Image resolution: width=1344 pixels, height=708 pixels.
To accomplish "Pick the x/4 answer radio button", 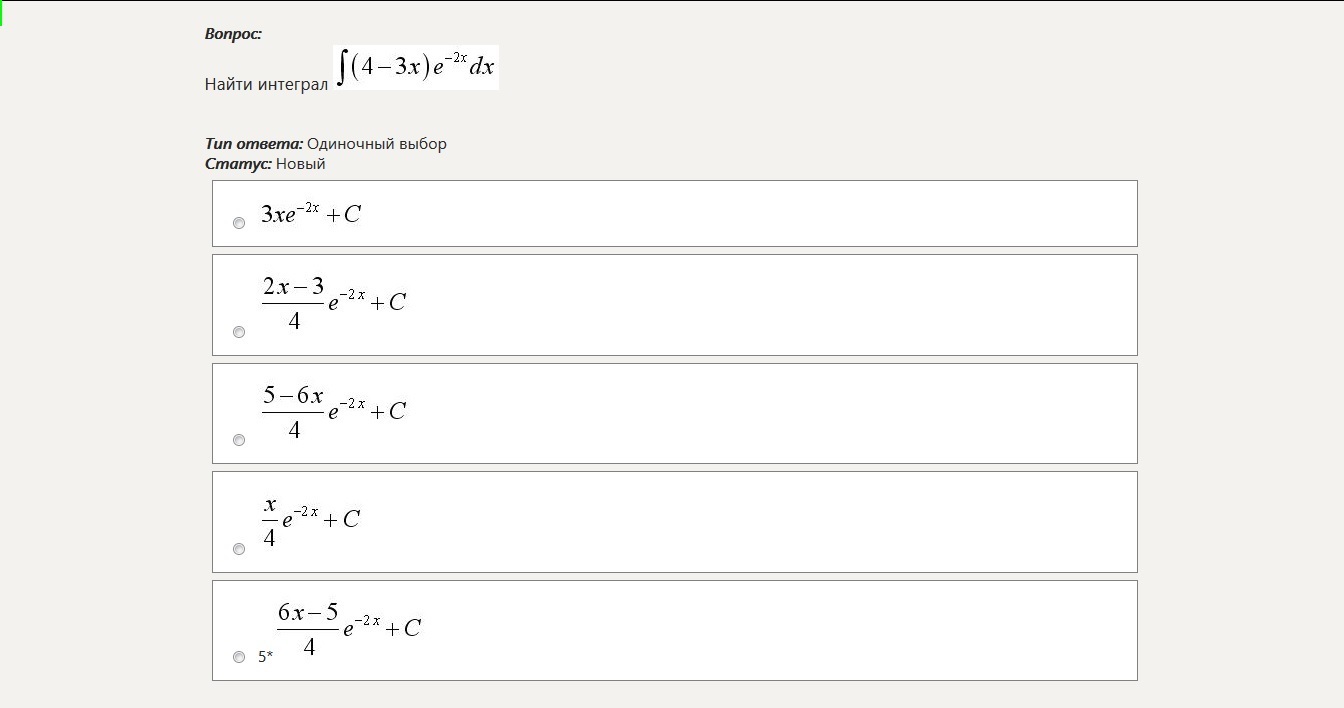I will pyautogui.click(x=239, y=549).
